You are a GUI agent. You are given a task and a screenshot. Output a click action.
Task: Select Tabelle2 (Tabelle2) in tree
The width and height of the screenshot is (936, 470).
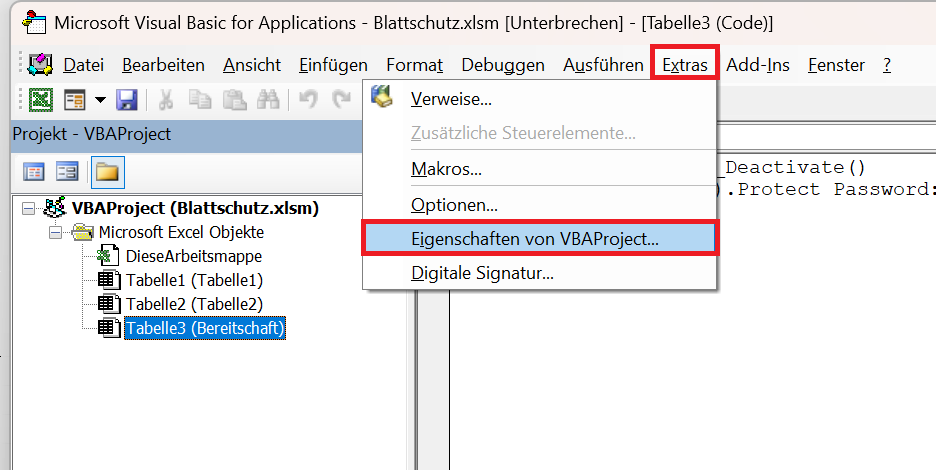[195, 304]
